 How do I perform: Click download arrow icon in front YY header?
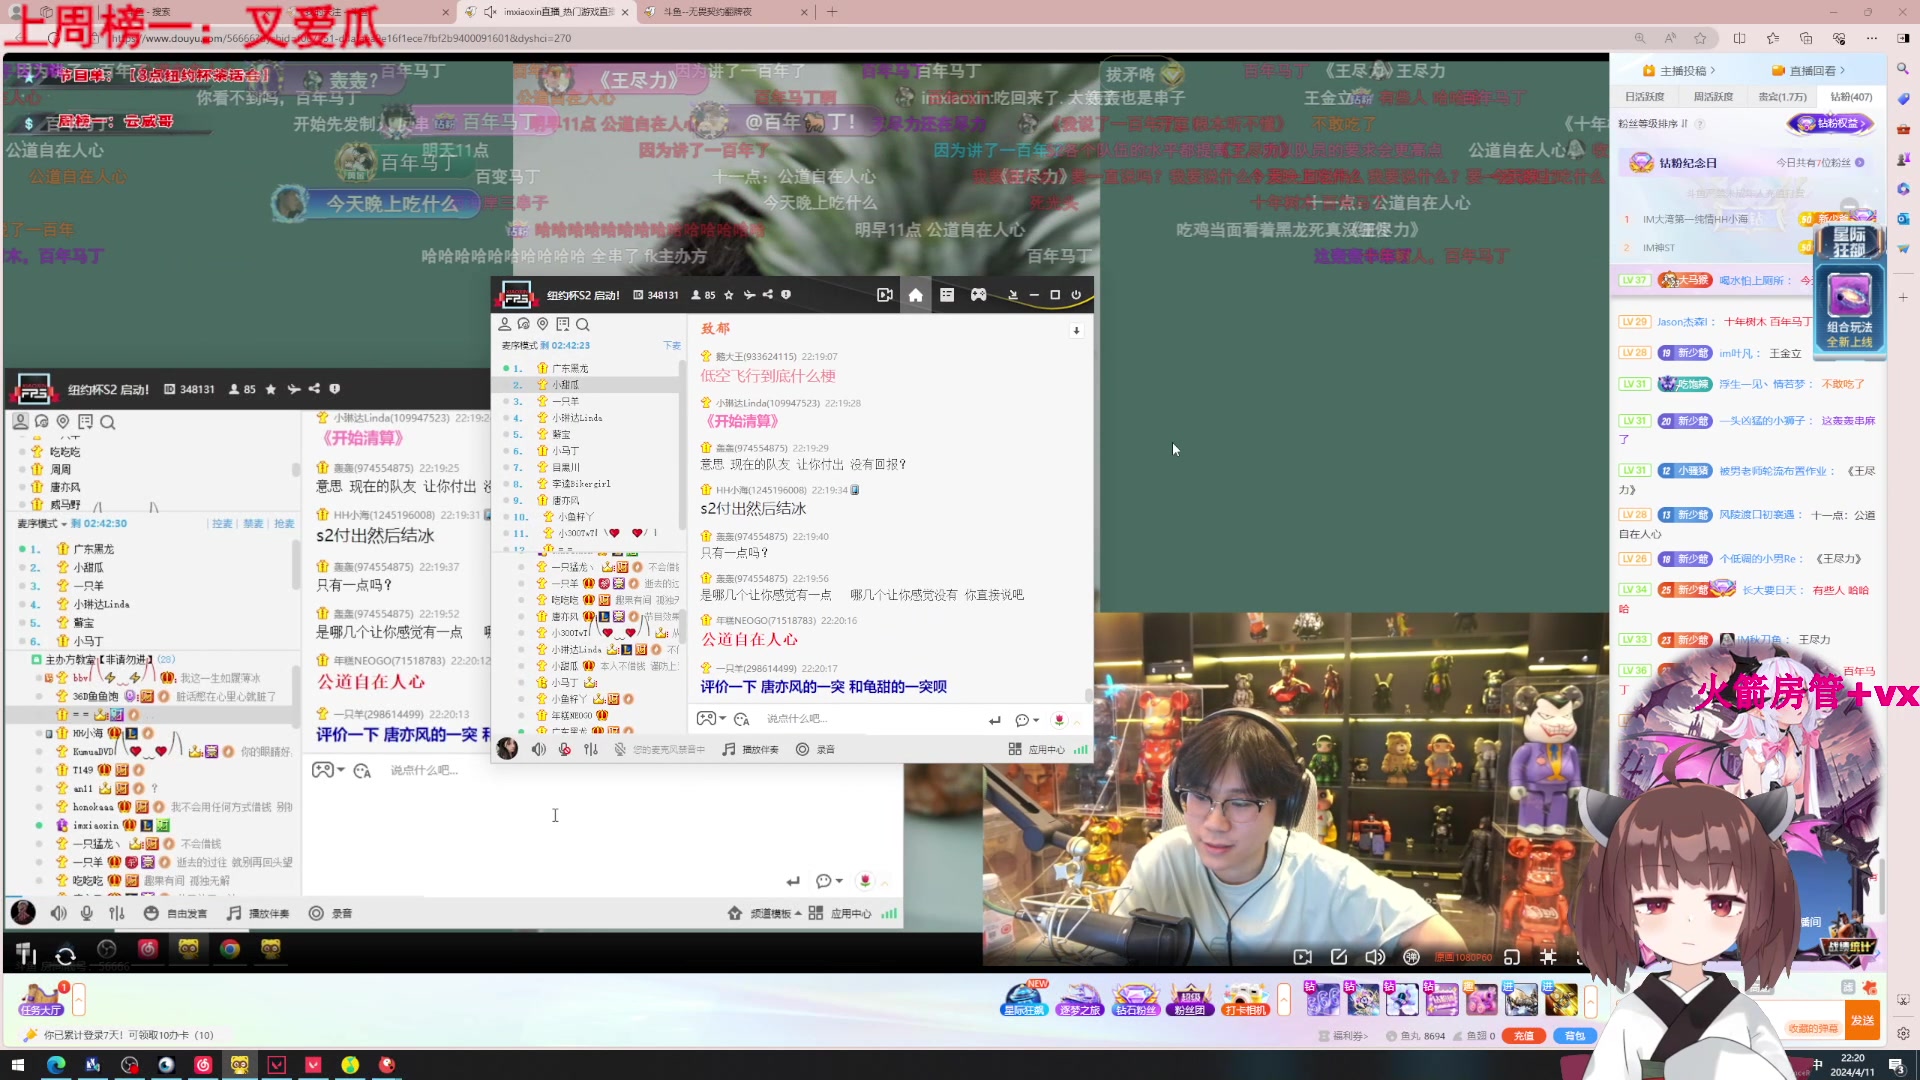1012,295
